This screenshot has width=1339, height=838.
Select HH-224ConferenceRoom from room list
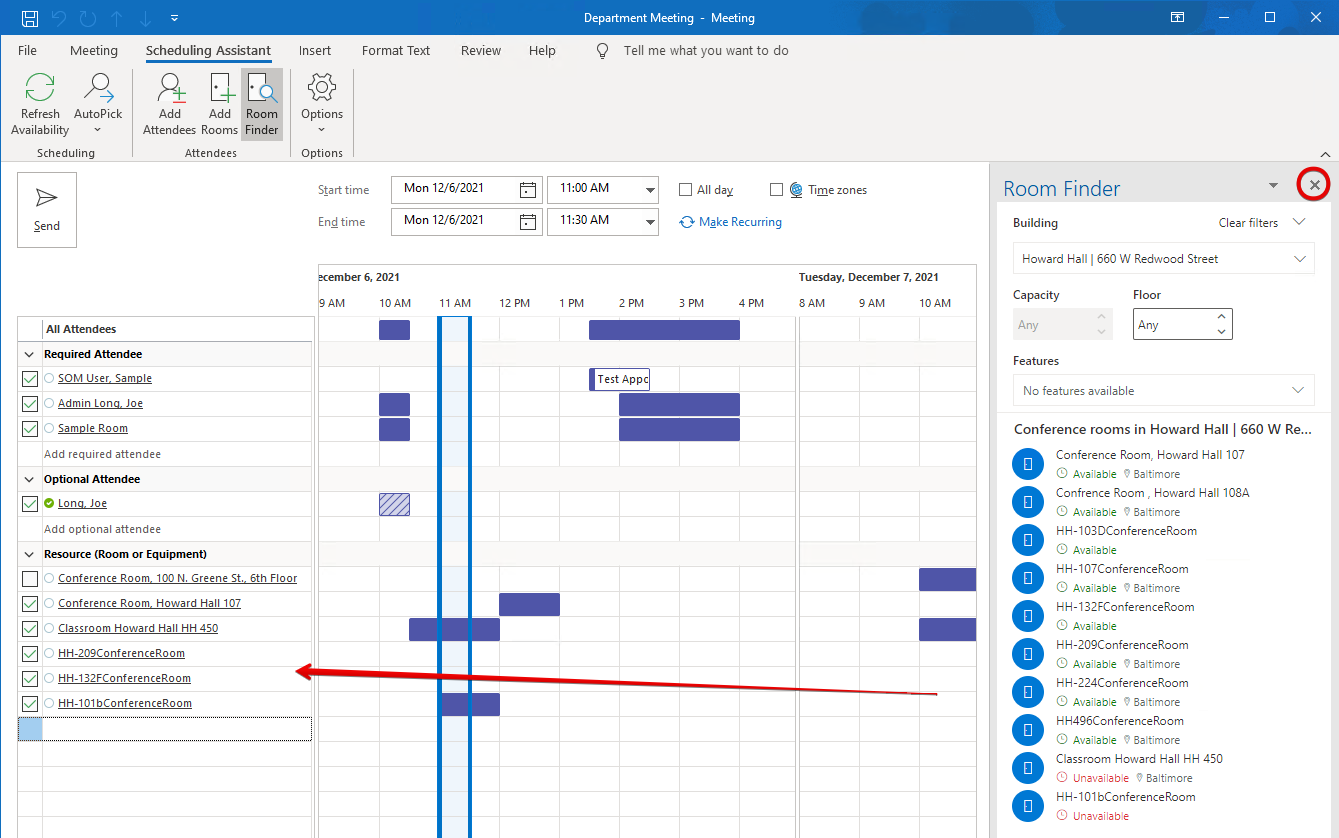pyautogui.click(x=1122, y=683)
